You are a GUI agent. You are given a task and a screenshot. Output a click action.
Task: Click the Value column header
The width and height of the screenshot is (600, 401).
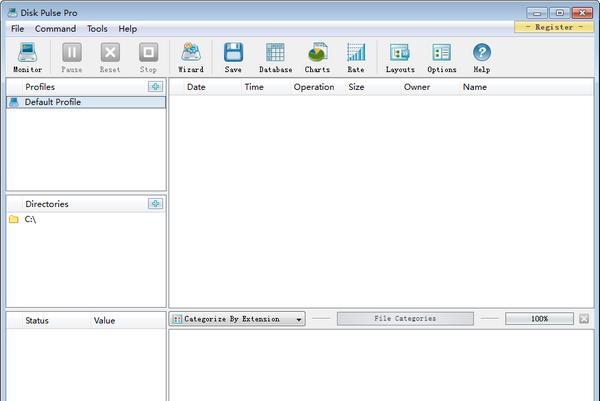click(x=104, y=321)
